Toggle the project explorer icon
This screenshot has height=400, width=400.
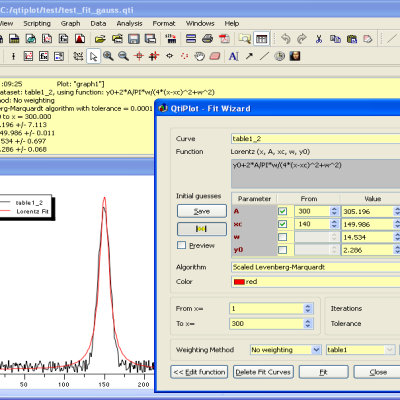tap(245, 39)
